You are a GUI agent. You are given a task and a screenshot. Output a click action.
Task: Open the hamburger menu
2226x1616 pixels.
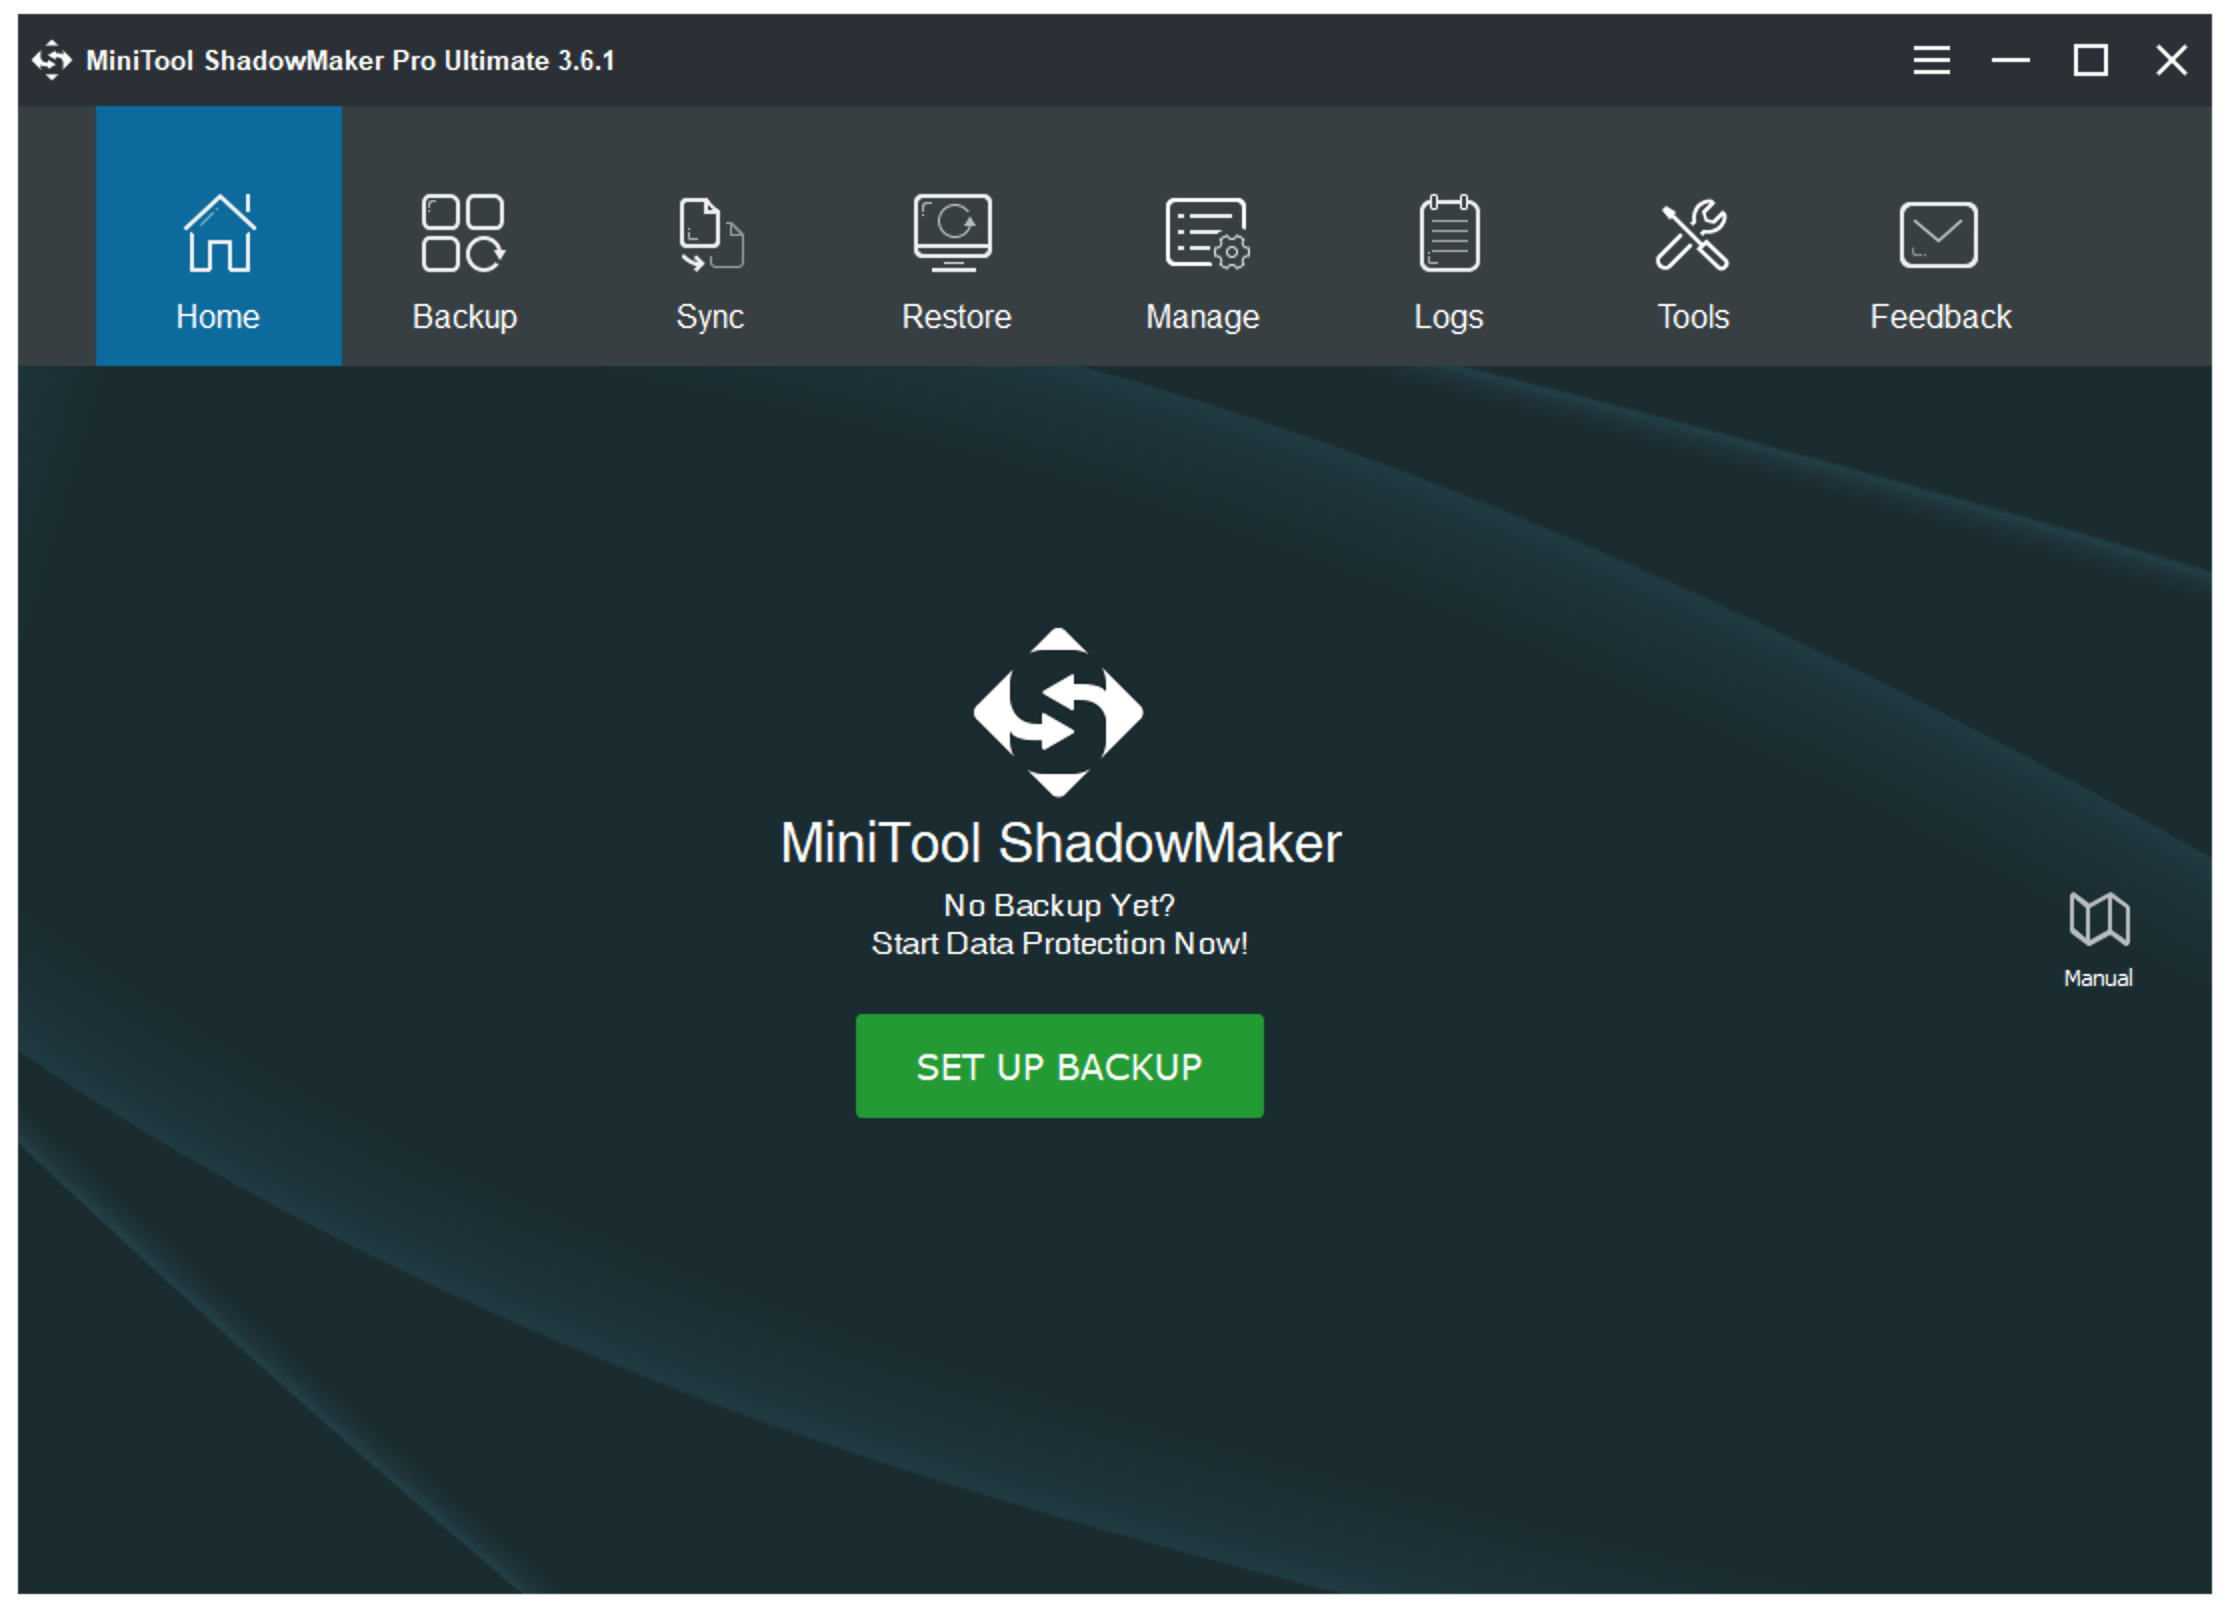[x=1932, y=60]
